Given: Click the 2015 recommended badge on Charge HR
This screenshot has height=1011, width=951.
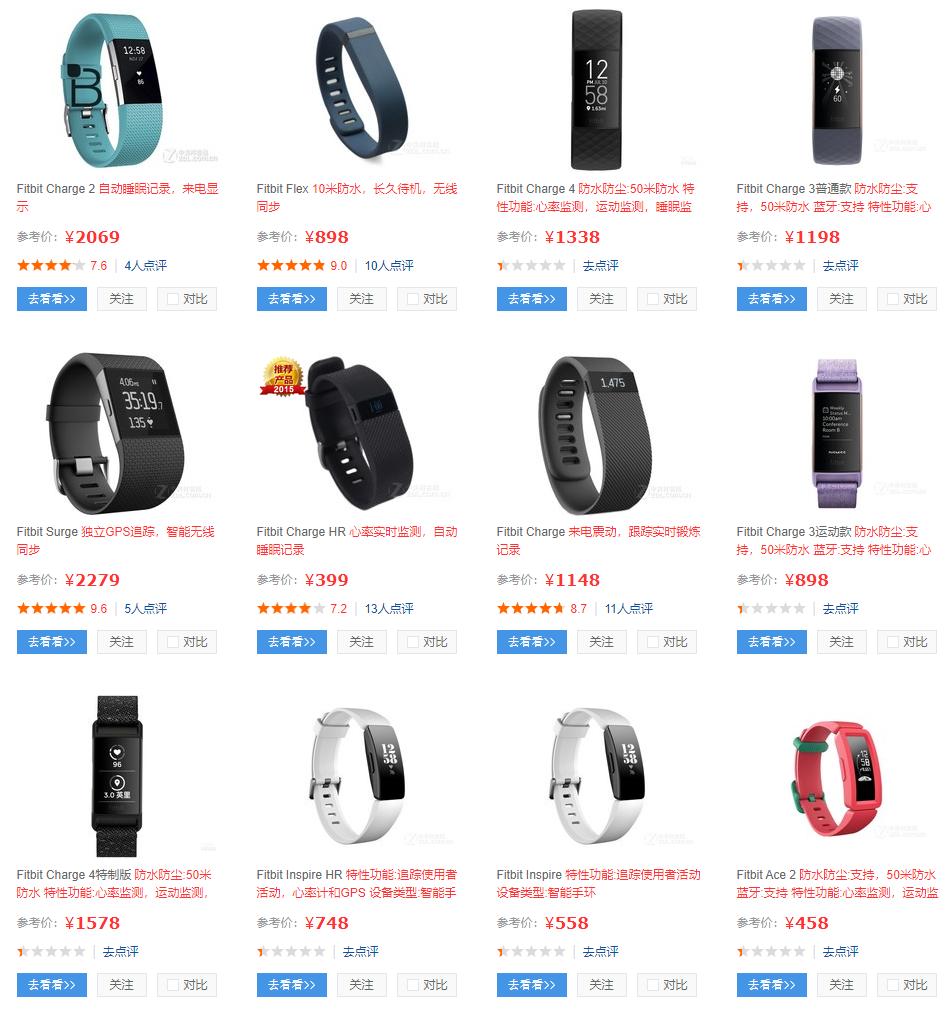Looking at the screenshot, I should (282, 377).
